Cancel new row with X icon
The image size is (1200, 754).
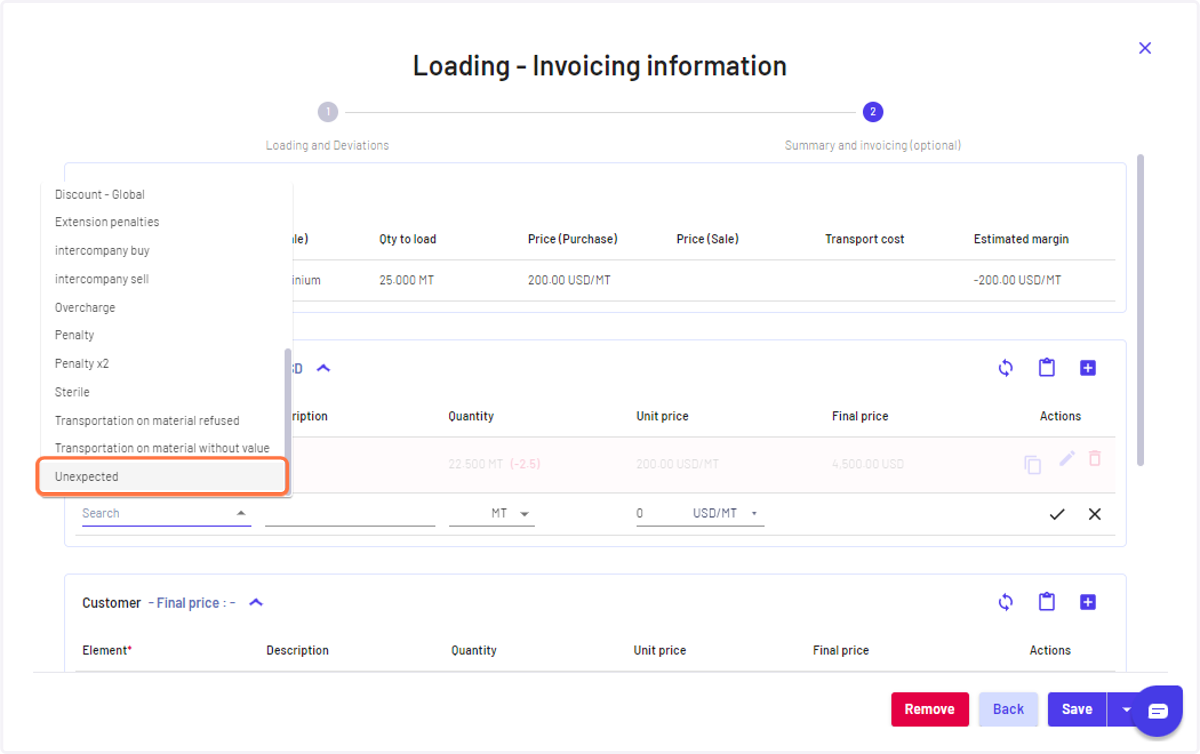coord(1095,514)
